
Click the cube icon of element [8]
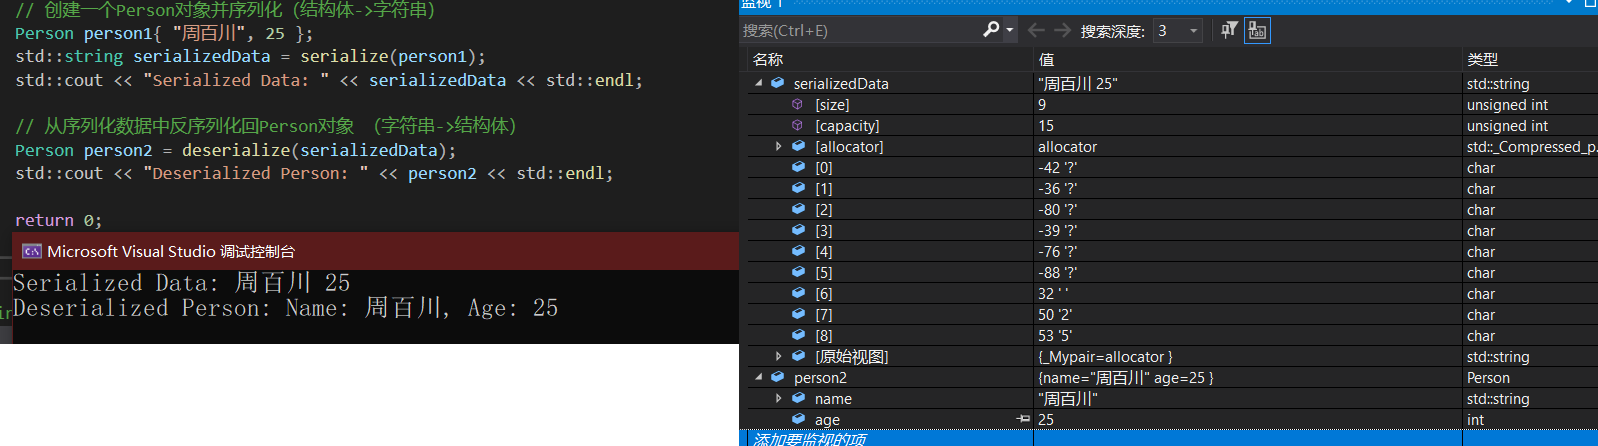point(798,336)
